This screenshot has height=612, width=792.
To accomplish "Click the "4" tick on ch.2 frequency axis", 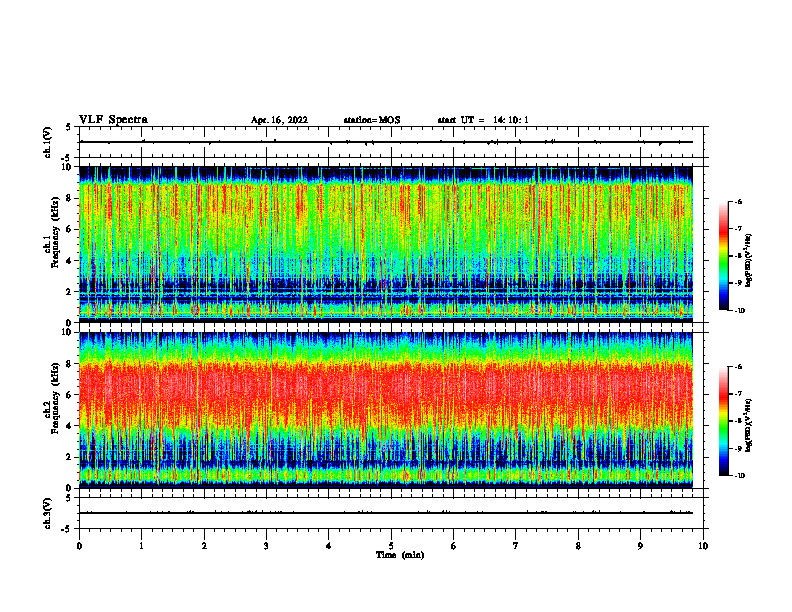I will point(70,426).
